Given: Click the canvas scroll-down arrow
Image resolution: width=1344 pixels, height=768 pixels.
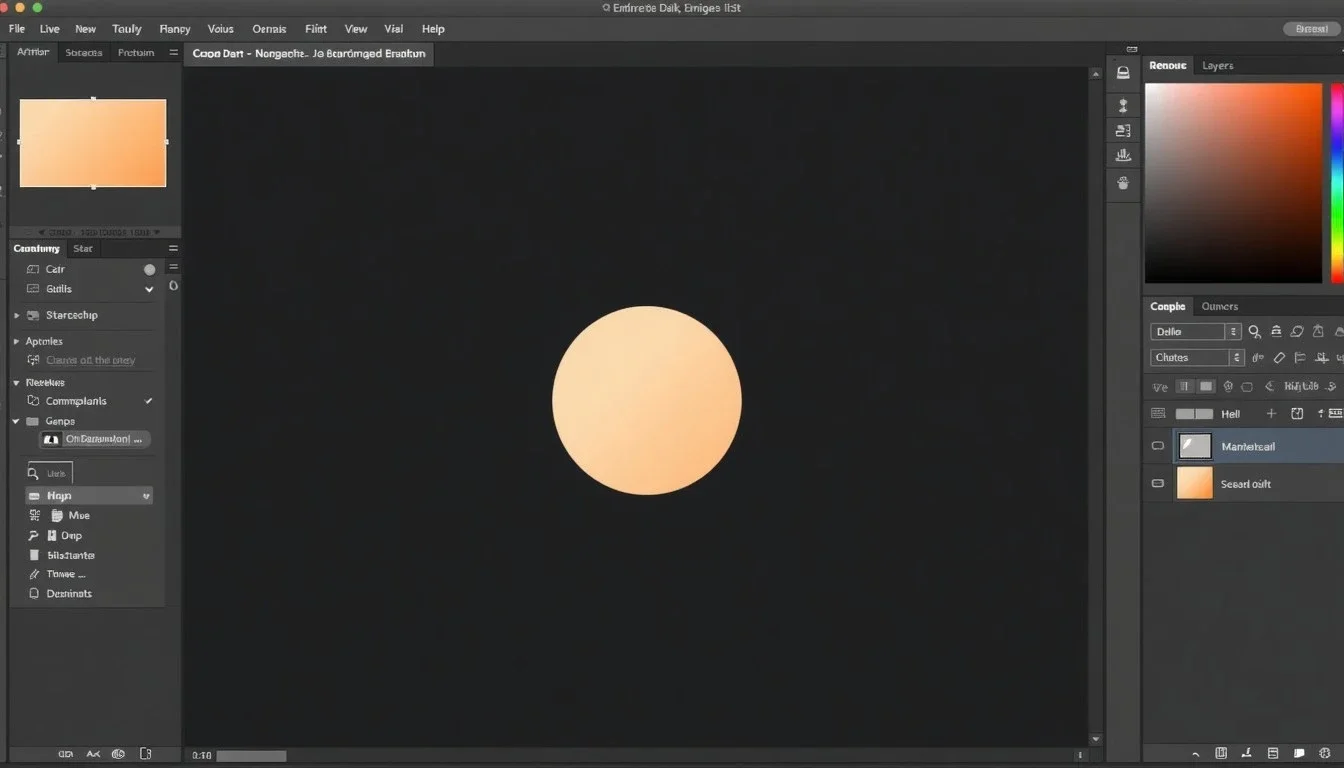Looking at the screenshot, I should click(x=1095, y=739).
